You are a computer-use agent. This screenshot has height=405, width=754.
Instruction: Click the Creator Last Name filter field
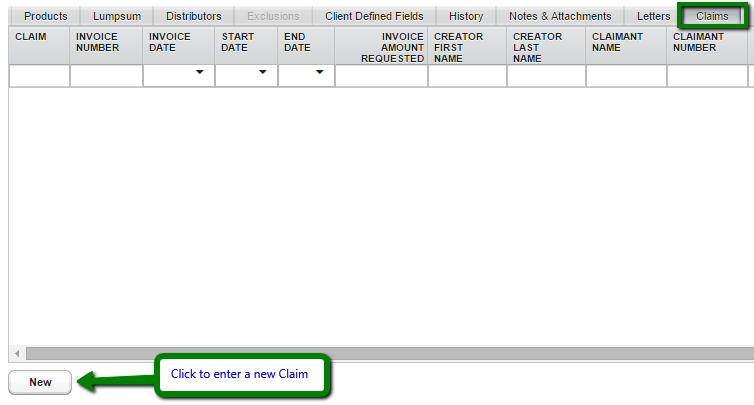546,76
